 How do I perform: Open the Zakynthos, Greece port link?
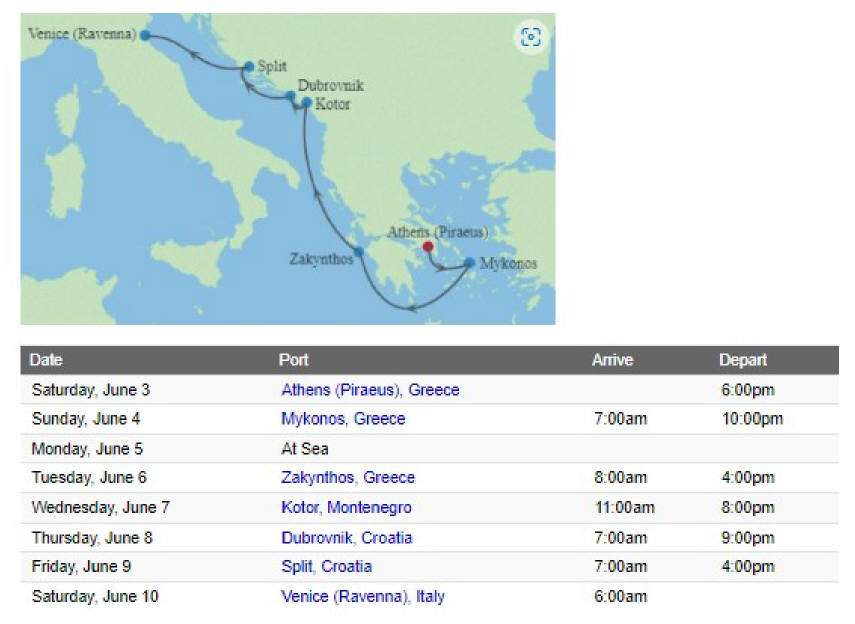click(348, 477)
